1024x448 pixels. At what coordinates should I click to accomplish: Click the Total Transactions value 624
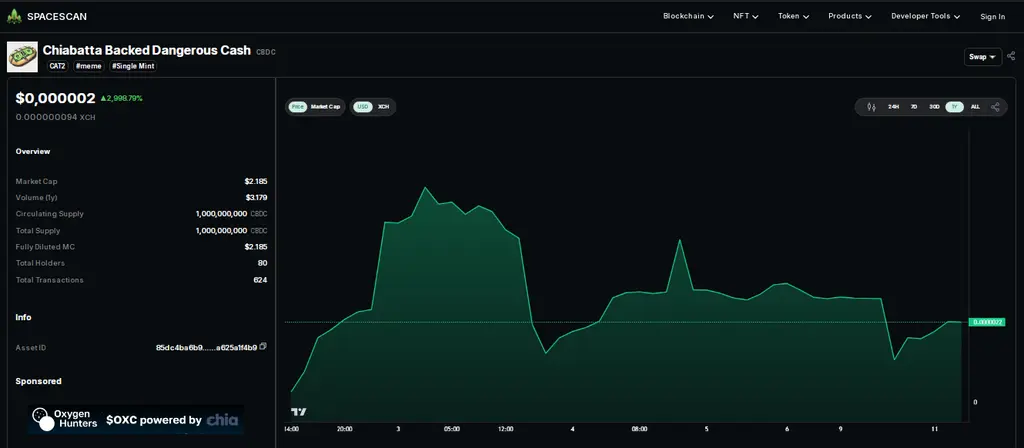coord(261,280)
